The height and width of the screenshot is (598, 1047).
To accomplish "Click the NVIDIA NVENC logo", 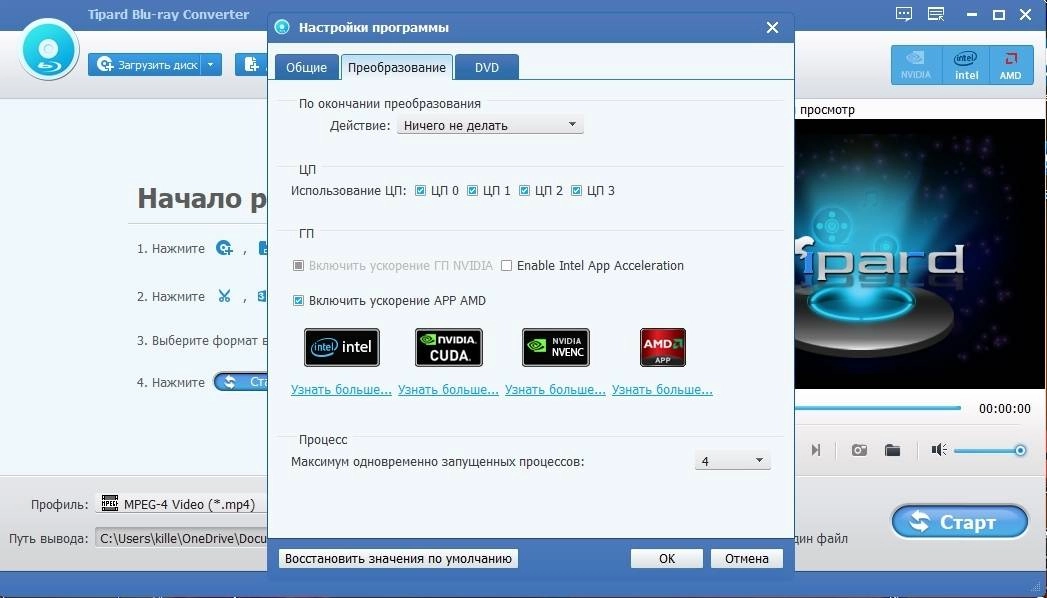I will click(x=556, y=347).
